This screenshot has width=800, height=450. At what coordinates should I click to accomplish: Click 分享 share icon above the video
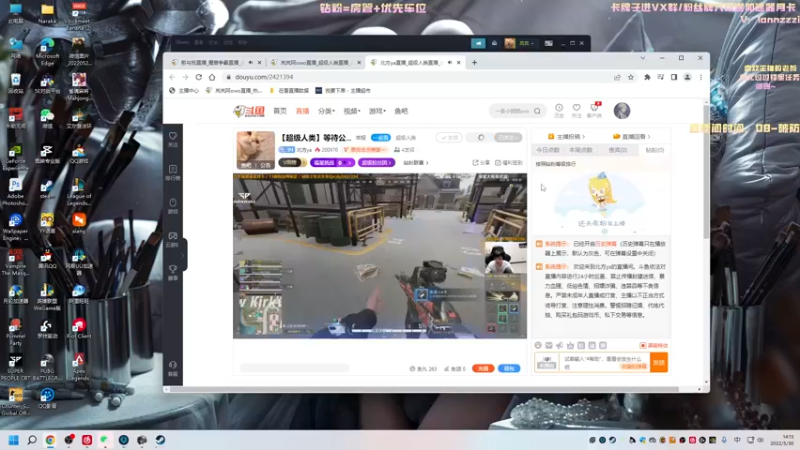pos(481,163)
